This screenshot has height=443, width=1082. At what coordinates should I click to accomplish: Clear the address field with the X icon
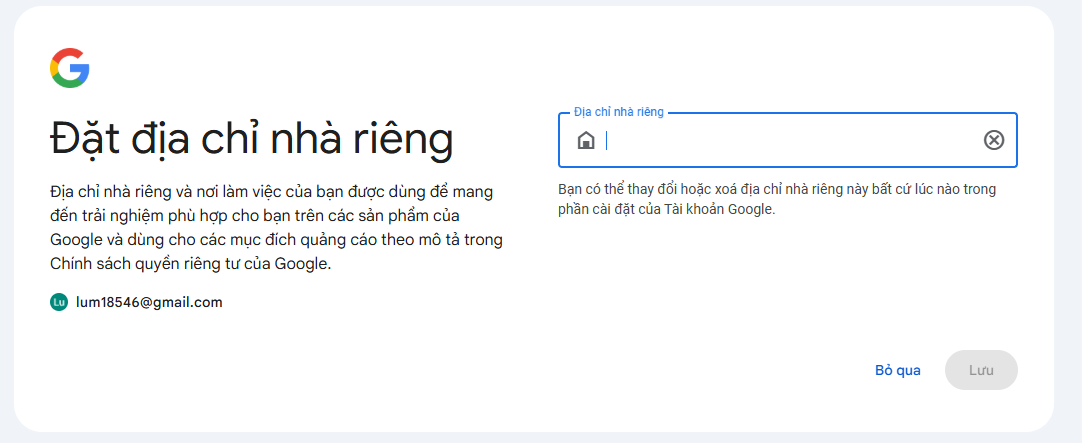(x=993, y=140)
